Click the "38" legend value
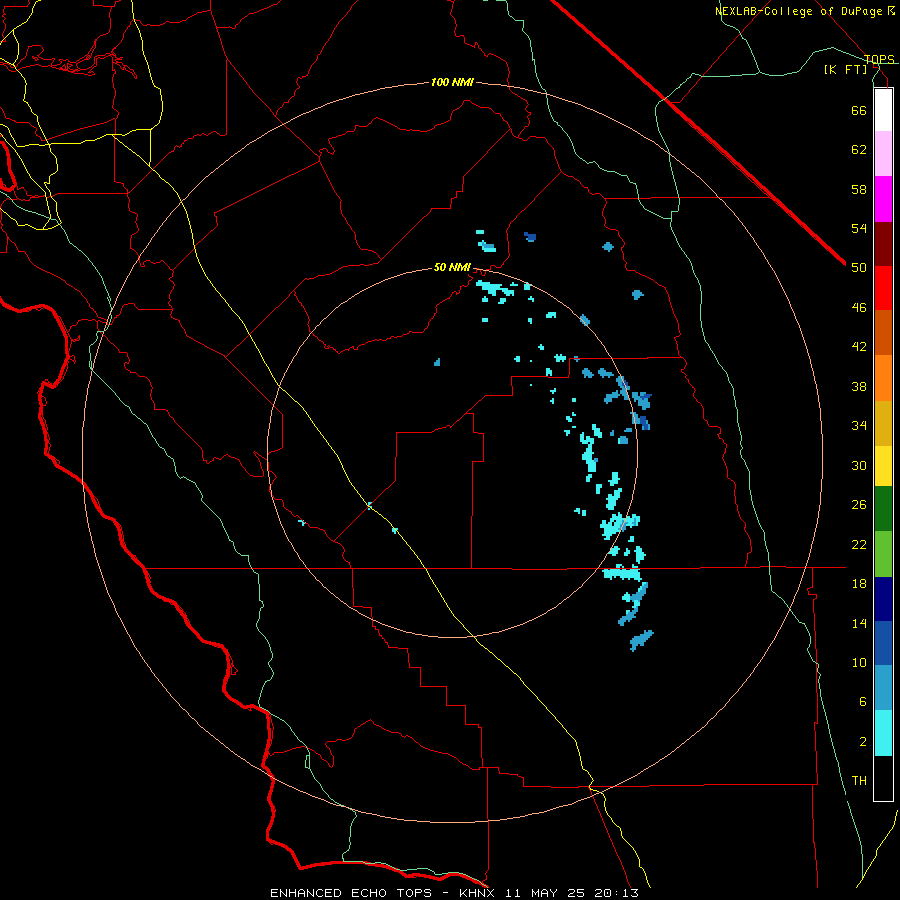This screenshot has width=900, height=900. [859, 386]
